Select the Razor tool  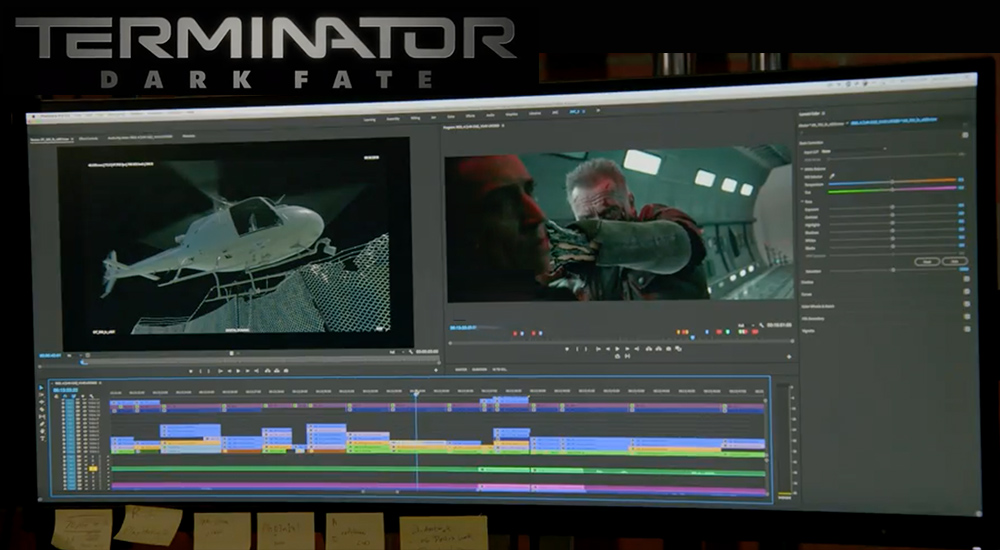coord(42,409)
